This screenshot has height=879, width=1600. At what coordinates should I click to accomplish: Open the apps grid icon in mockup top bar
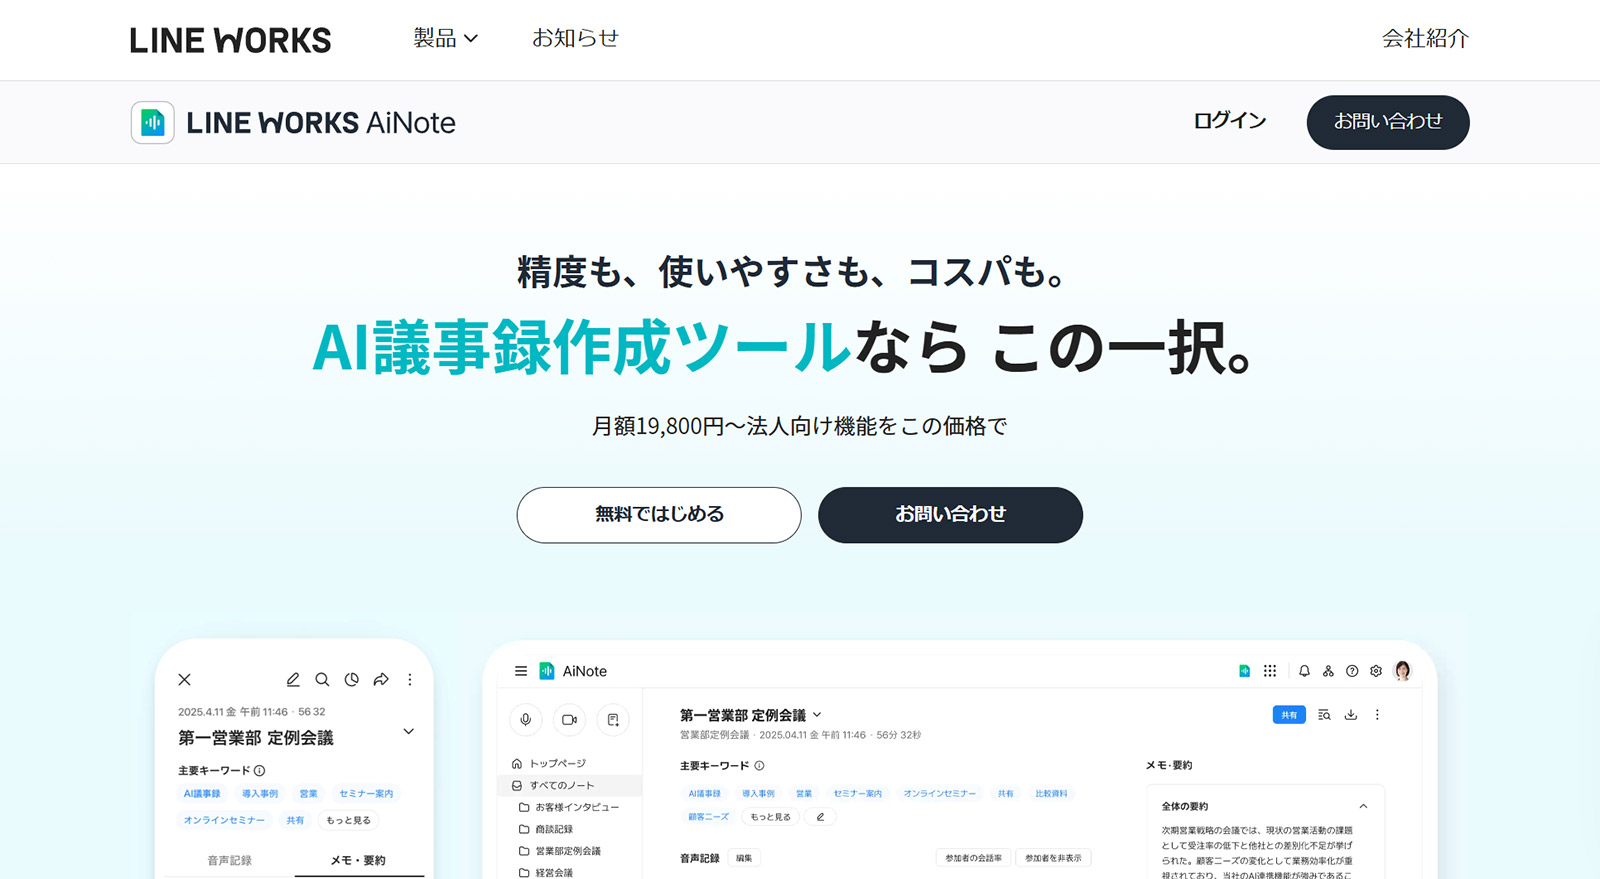tap(1270, 671)
